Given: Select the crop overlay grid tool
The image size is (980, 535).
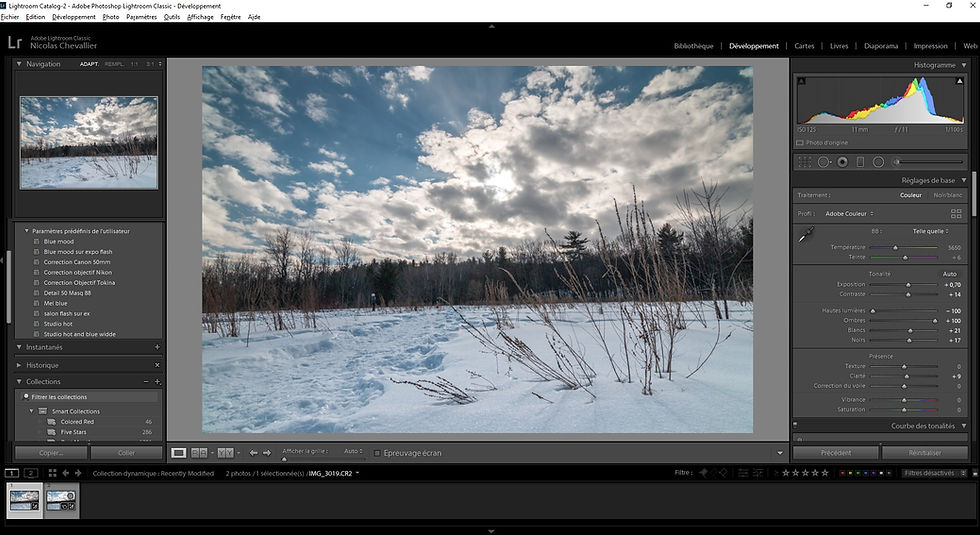Looking at the screenshot, I should (805, 162).
